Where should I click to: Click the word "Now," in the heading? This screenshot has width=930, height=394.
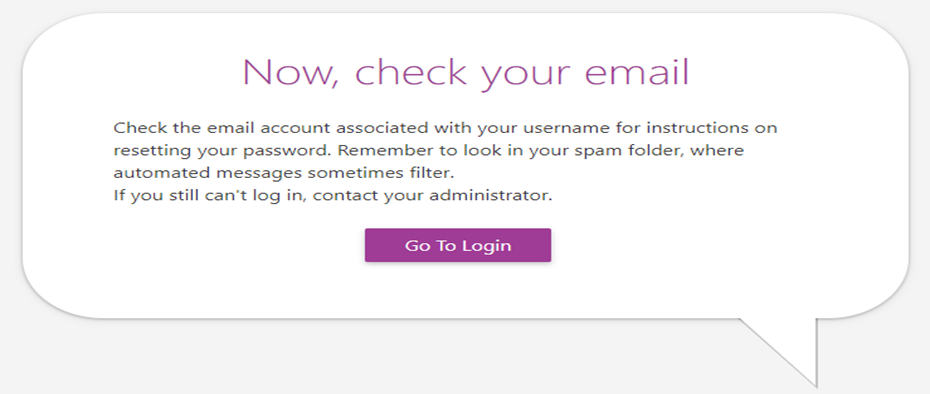point(291,72)
